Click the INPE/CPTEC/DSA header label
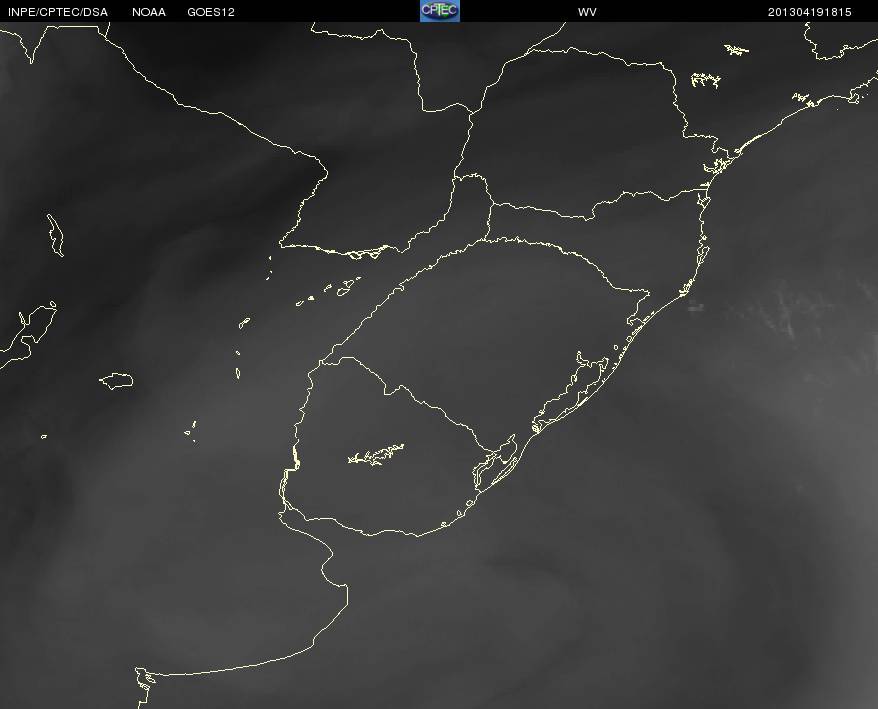Image resolution: width=878 pixels, height=709 pixels. 58,12
